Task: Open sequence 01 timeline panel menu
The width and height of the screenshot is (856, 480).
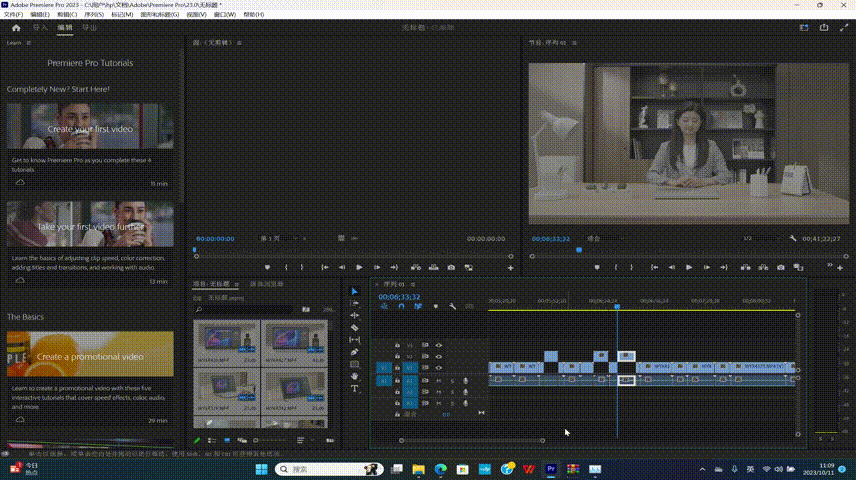Action: point(413,285)
